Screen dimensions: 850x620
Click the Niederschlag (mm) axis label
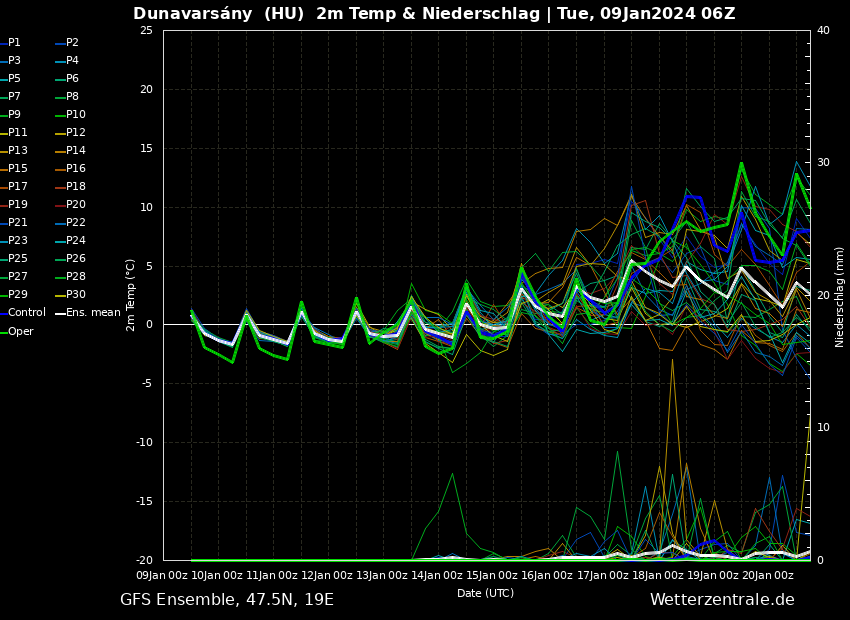click(840, 296)
